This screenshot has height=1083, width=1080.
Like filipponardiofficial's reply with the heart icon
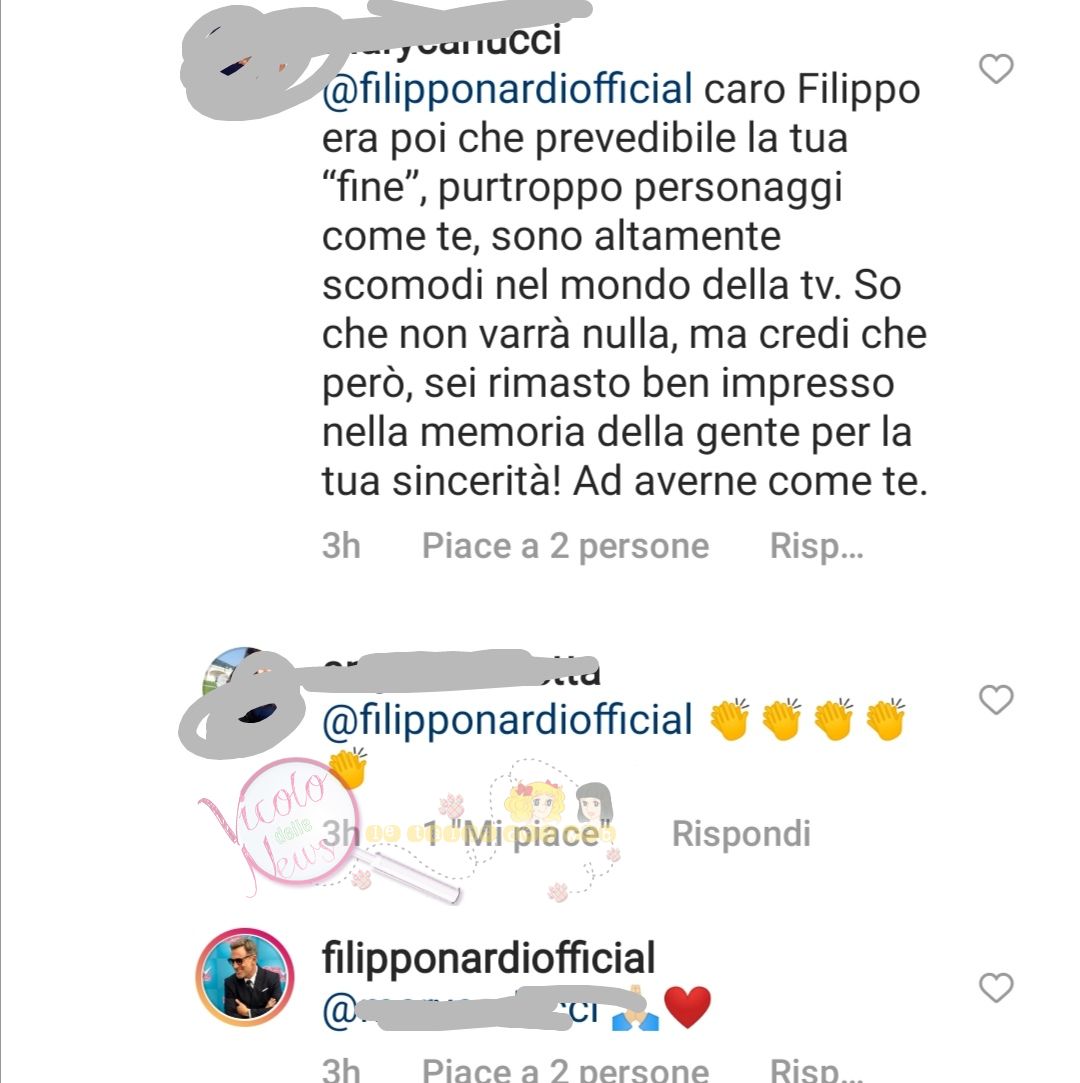click(x=996, y=987)
